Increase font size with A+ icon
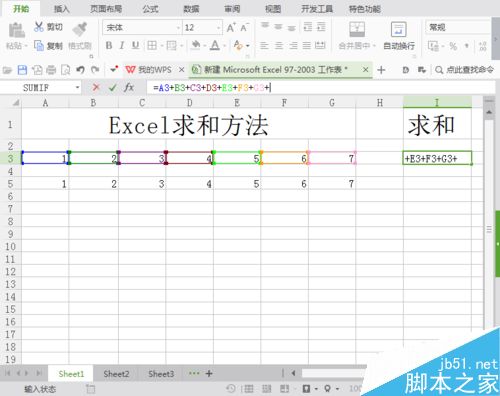 coord(231,27)
